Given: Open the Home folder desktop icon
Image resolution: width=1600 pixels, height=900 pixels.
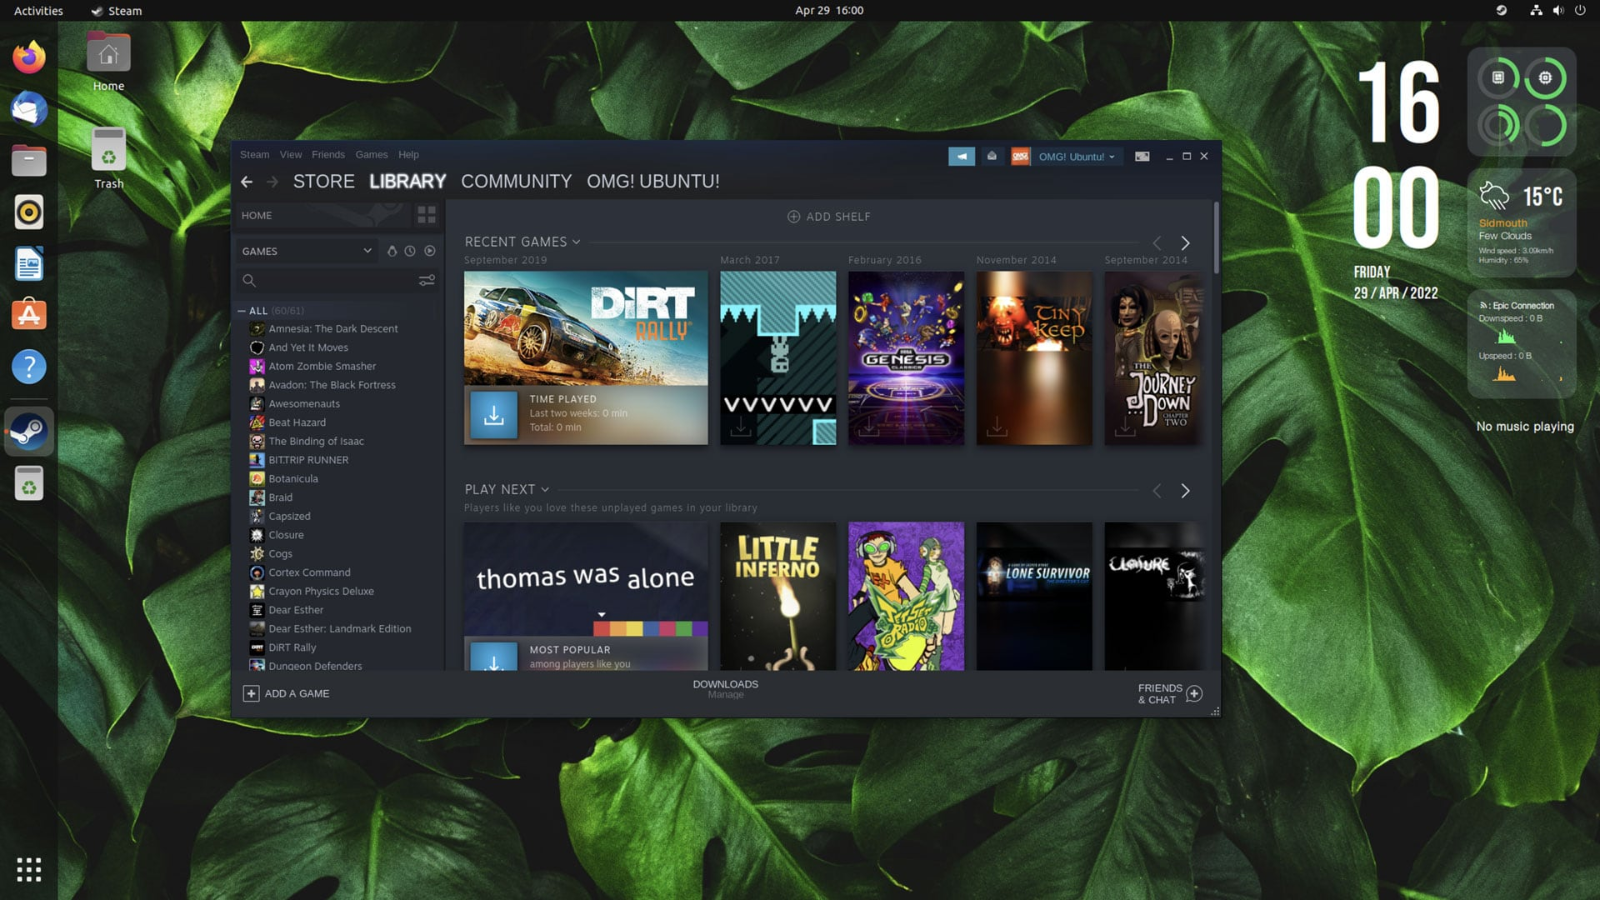Looking at the screenshot, I should click(x=108, y=61).
